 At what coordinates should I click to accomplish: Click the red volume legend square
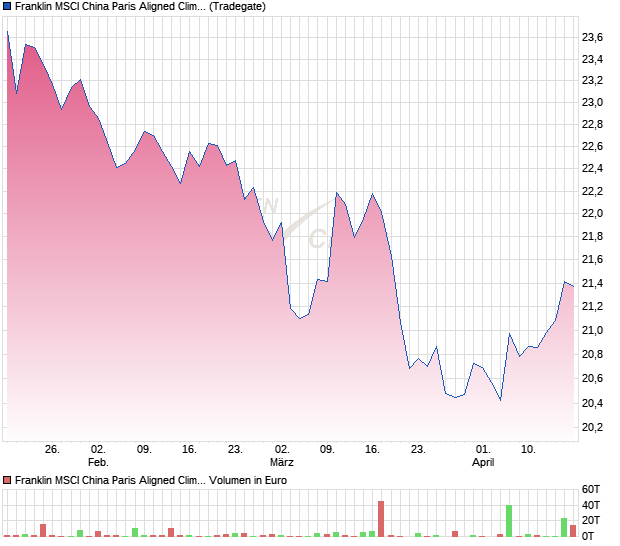click(x=7, y=480)
